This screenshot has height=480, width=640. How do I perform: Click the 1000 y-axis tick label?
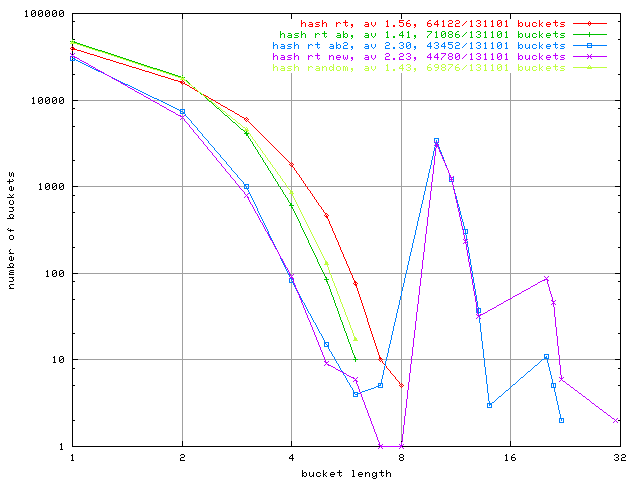pyautogui.click(x=51, y=187)
